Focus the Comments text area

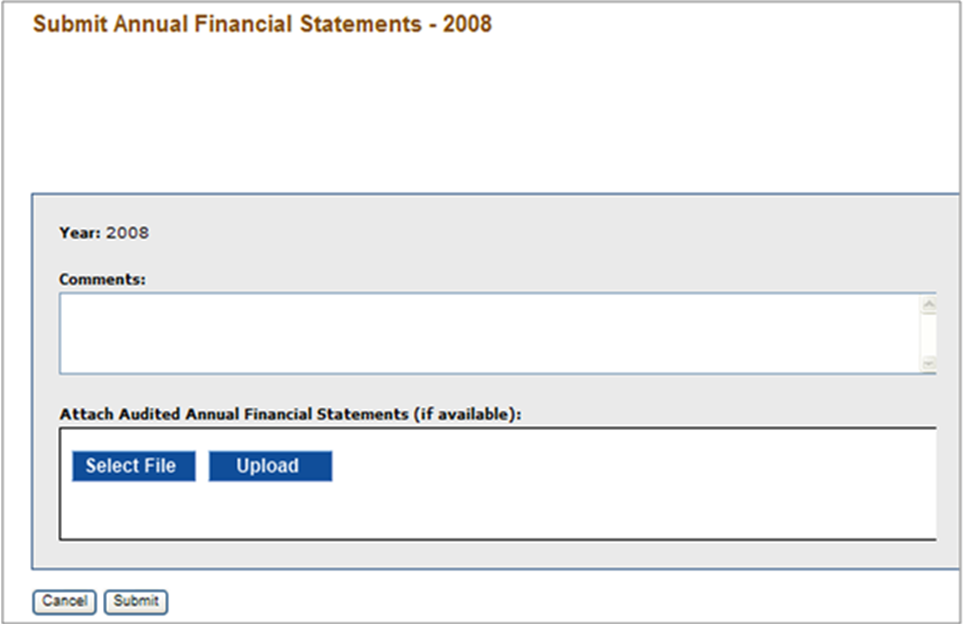coord(480,334)
